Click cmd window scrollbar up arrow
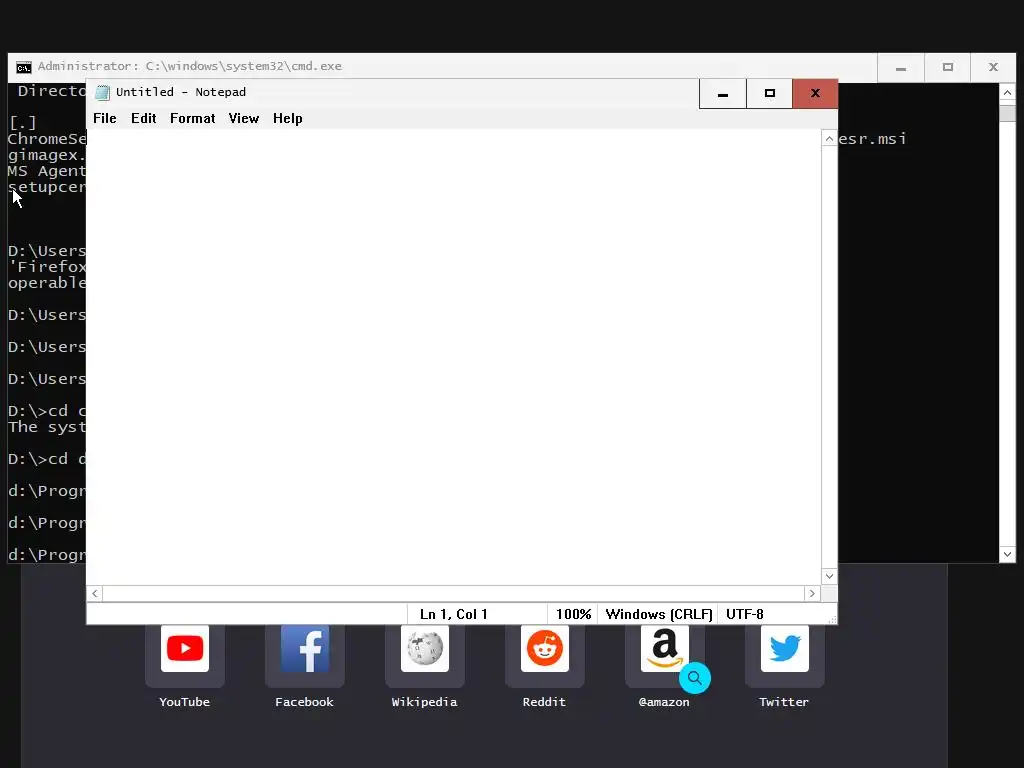This screenshot has height=768, width=1024. [x=1007, y=93]
